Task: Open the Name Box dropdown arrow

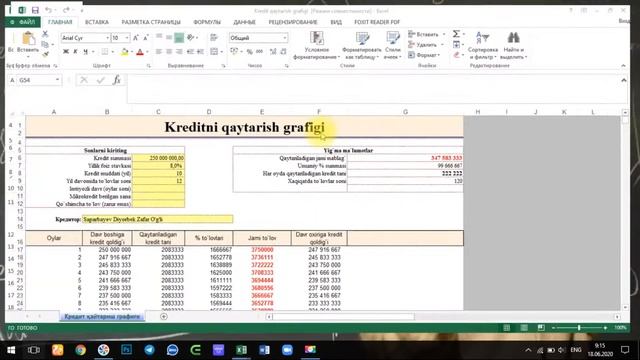Action: (x=58, y=80)
